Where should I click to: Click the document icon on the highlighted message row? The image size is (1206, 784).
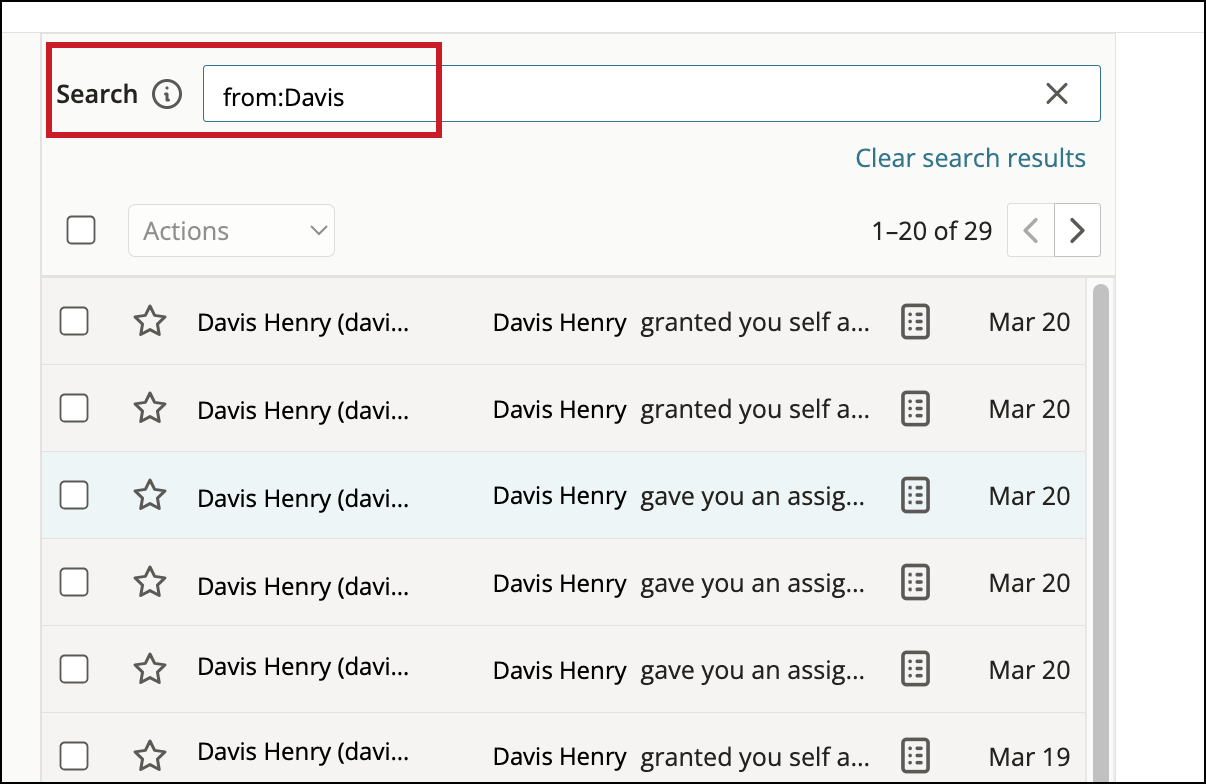tap(916, 495)
